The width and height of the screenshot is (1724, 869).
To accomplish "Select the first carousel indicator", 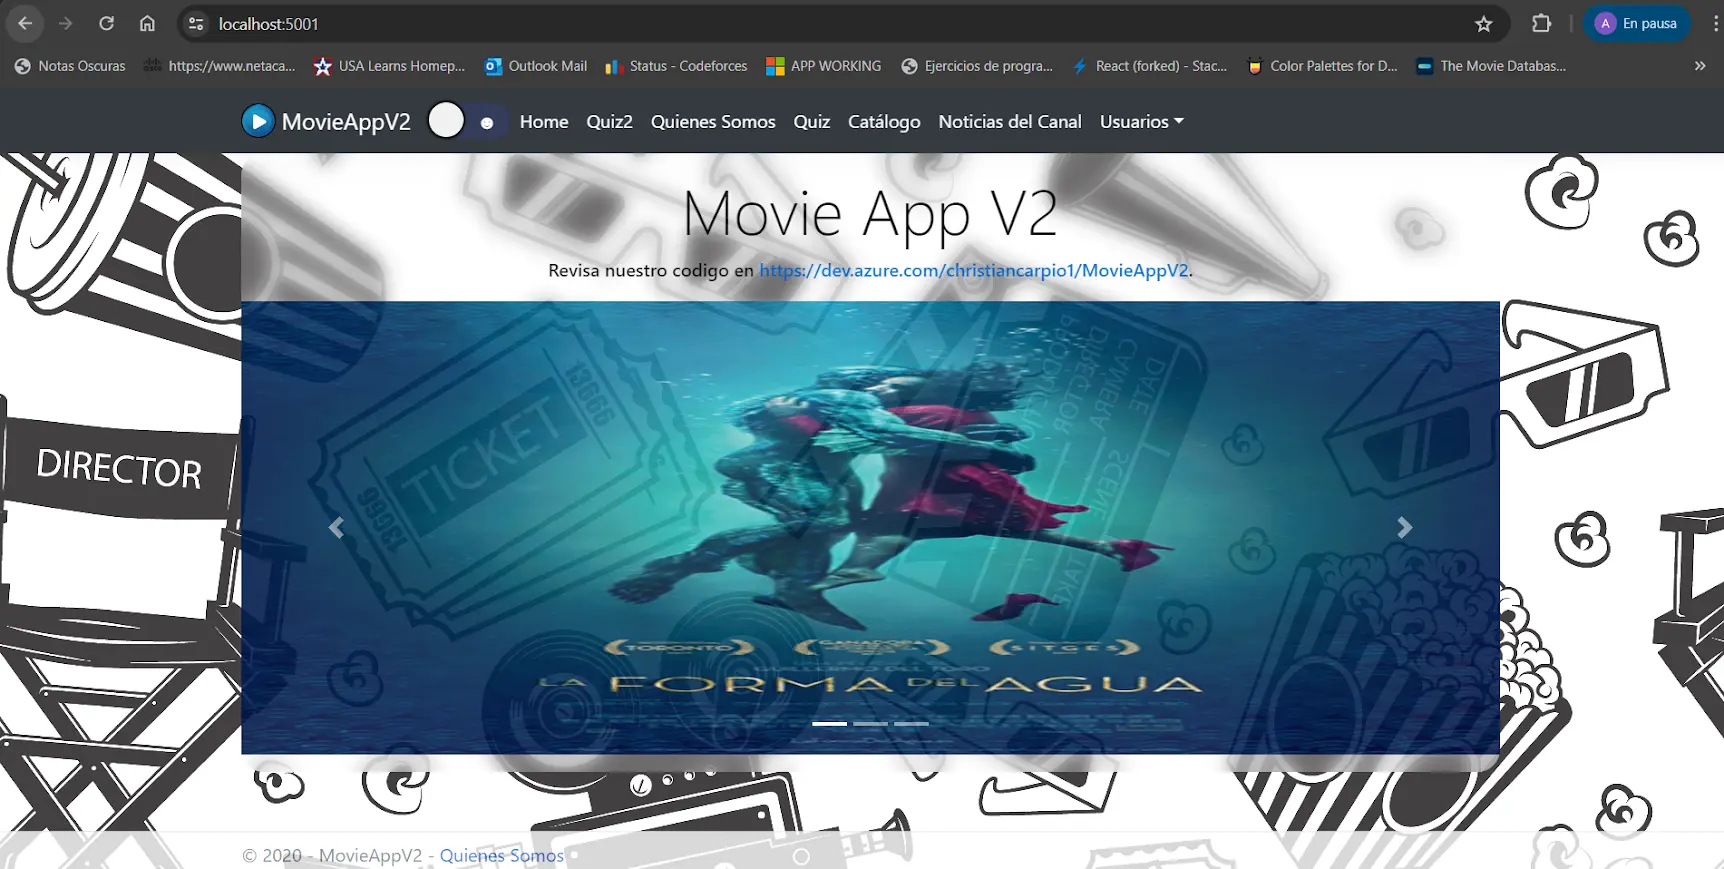I will [x=829, y=723].
